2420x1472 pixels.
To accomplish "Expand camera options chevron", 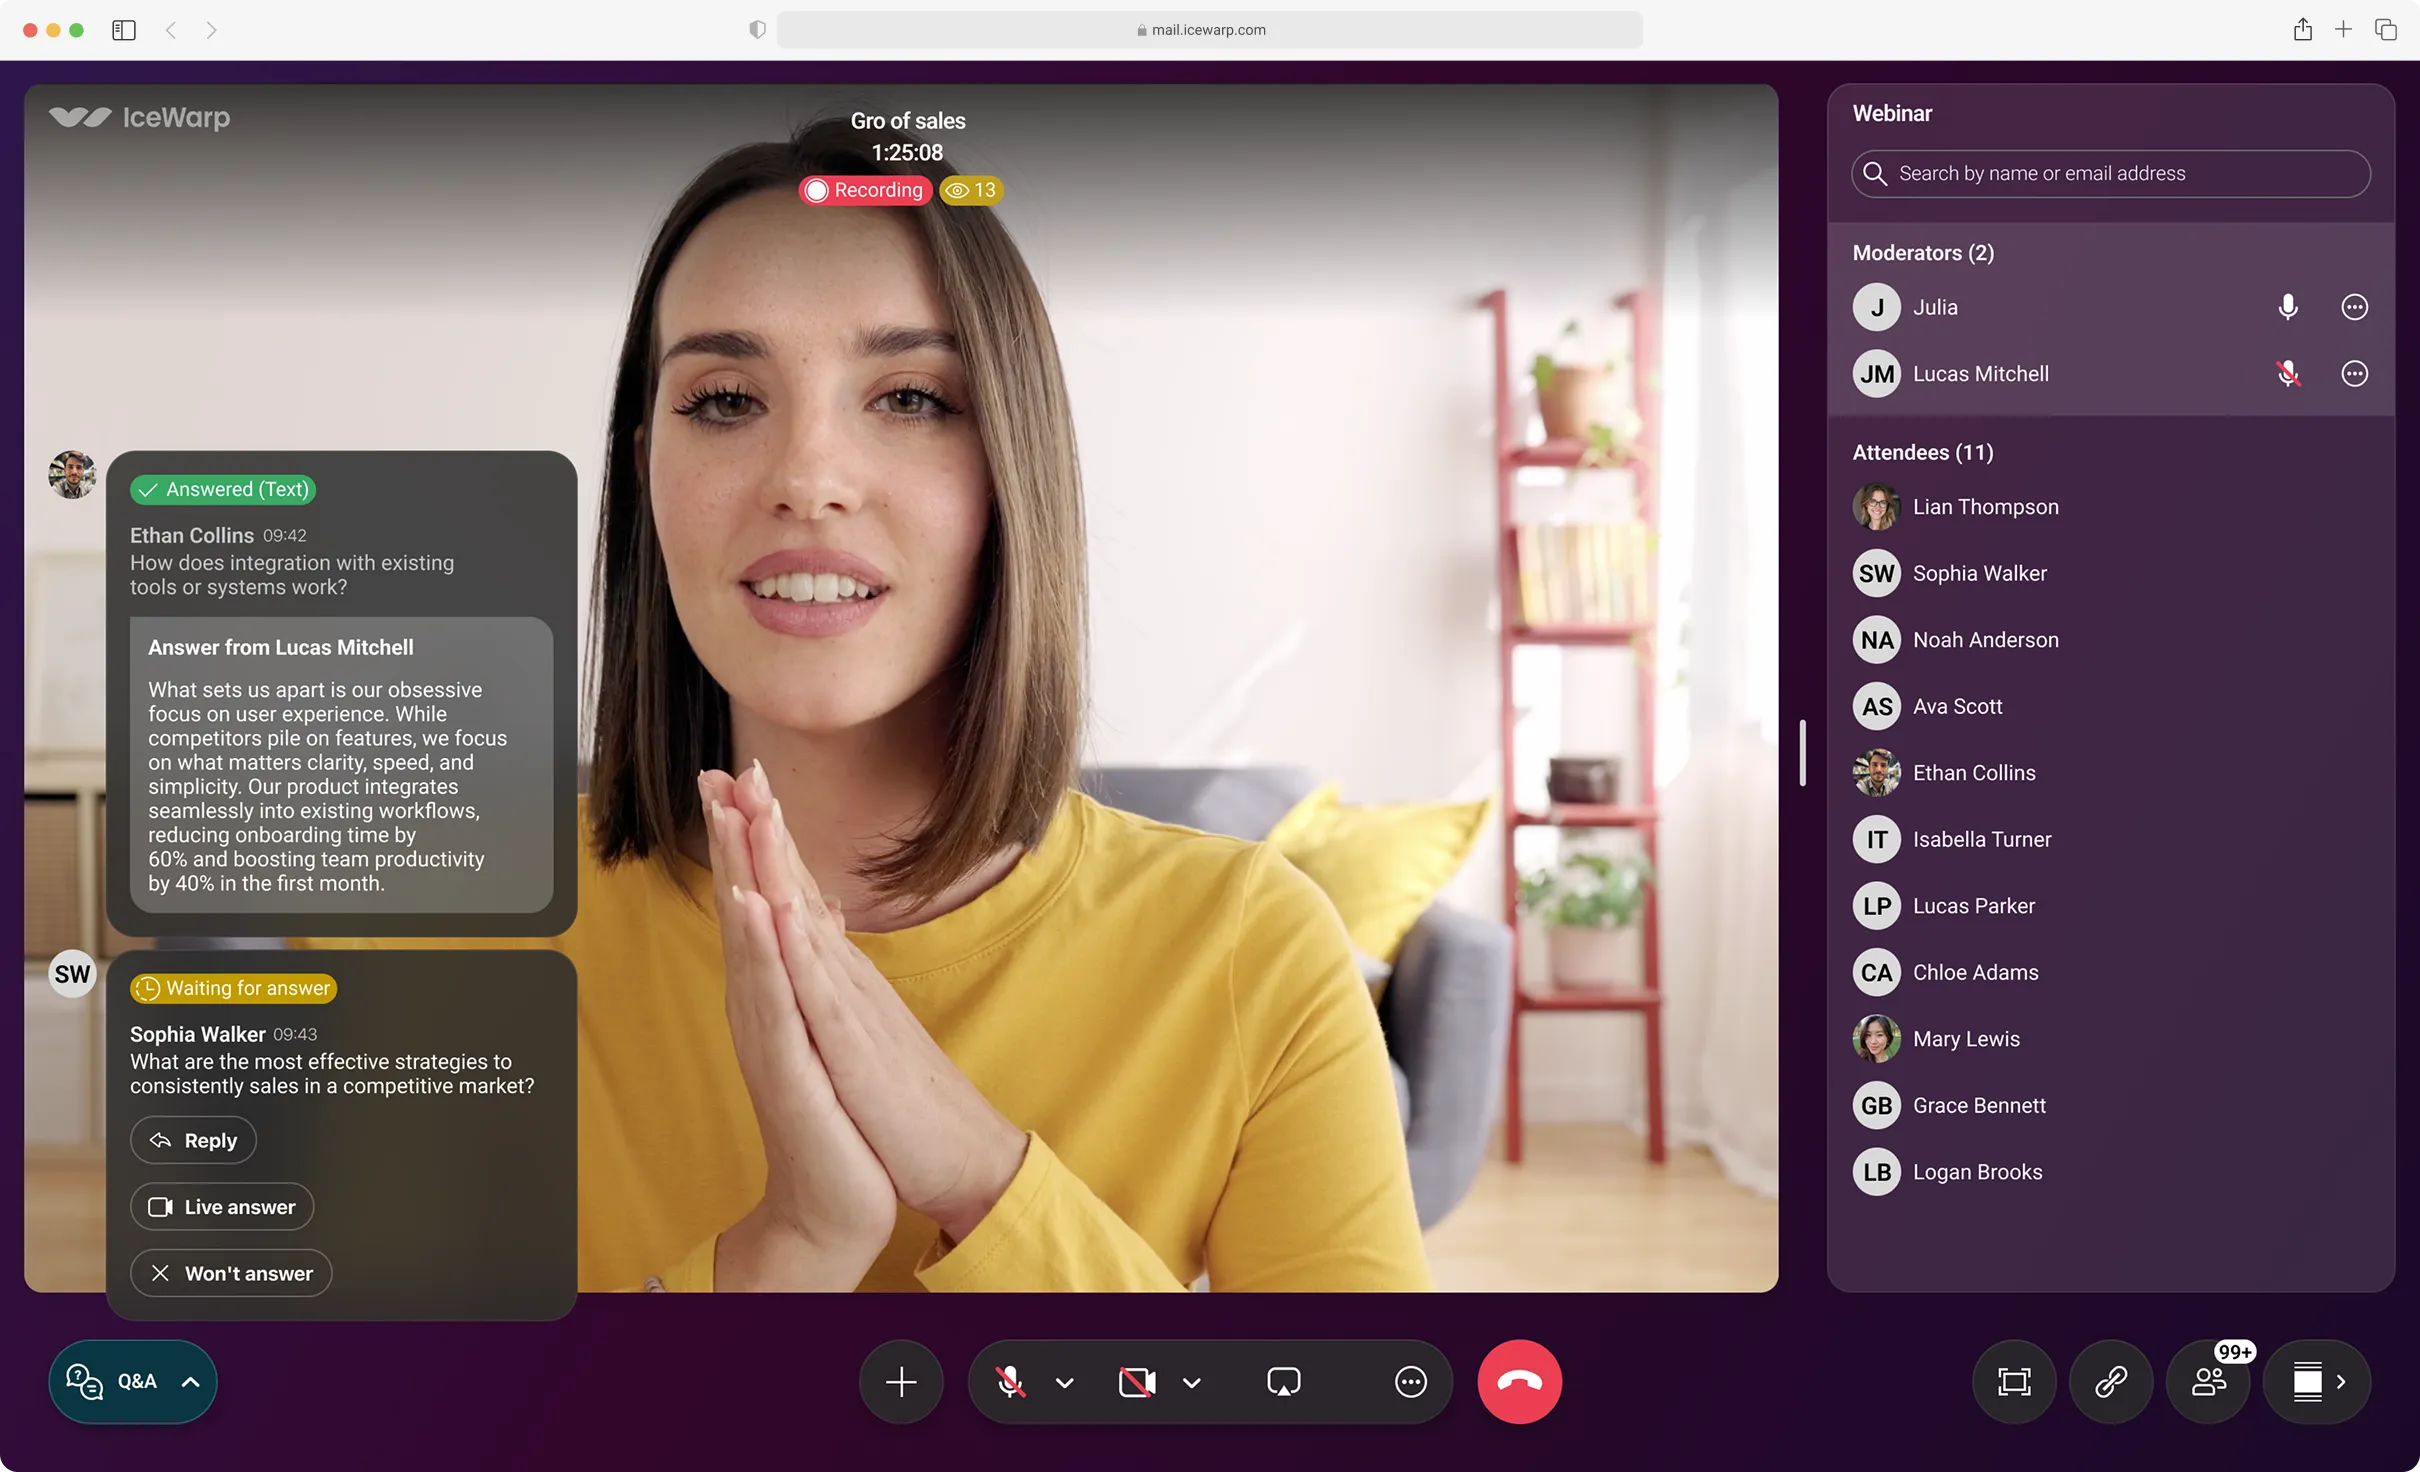I will click(x=1191, y=1382).
